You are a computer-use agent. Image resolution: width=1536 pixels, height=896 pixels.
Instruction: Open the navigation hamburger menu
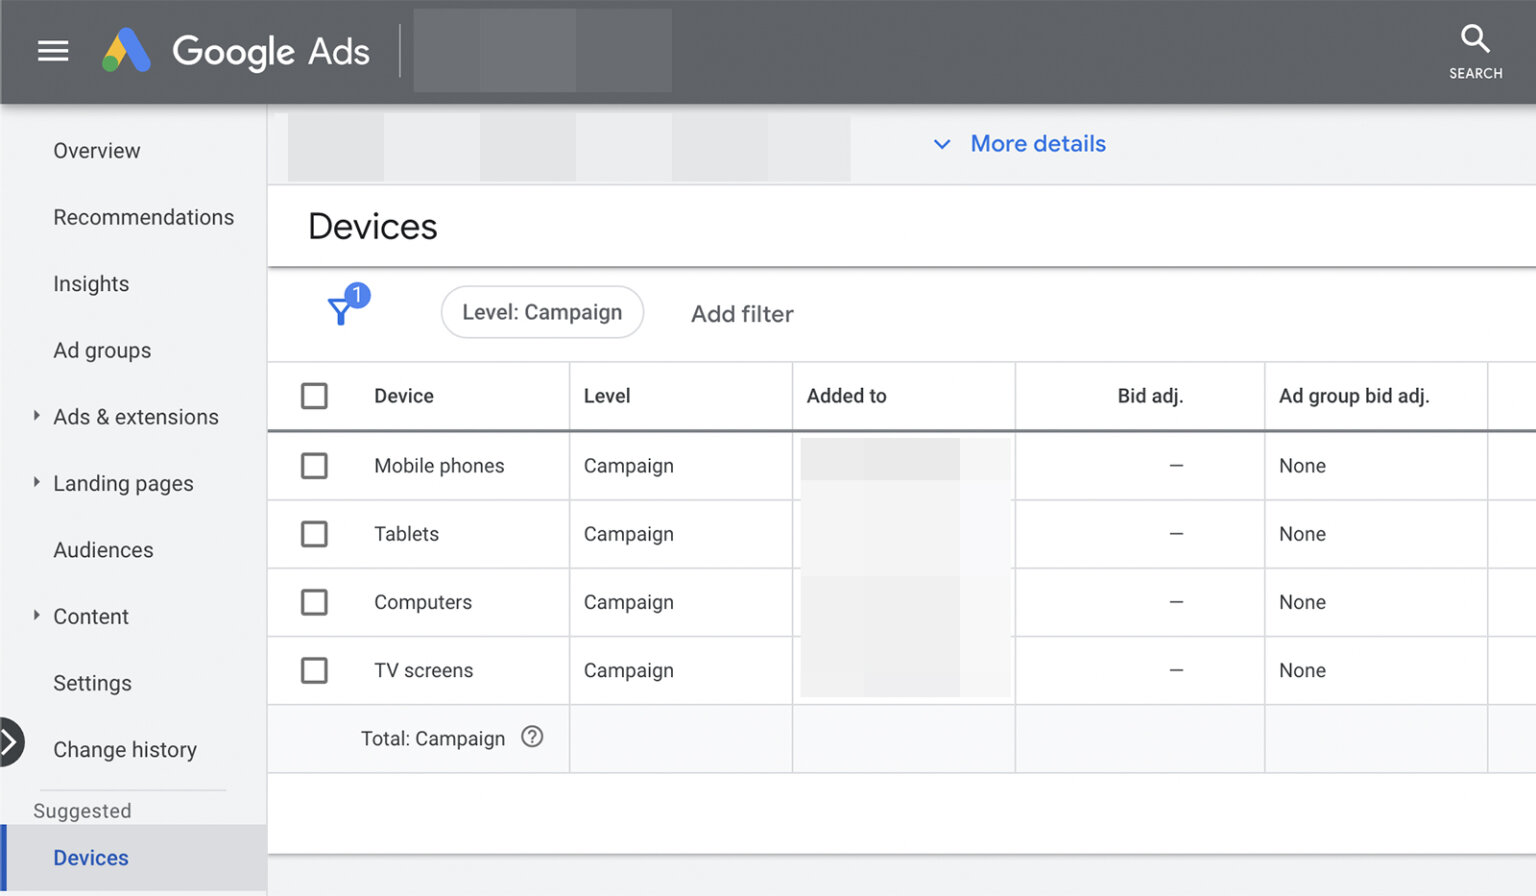click(x=52, y=51)
